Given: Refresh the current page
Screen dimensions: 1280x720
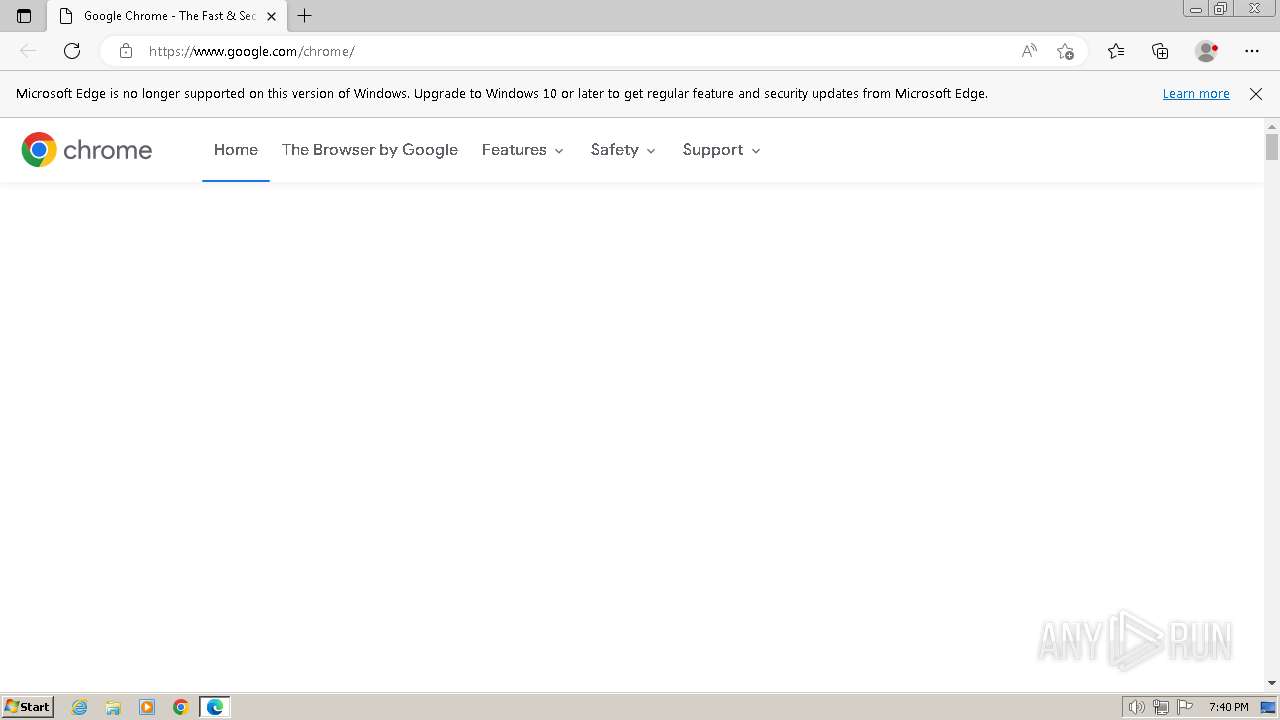Looking at the screenshot, I should click(x=72, y=51).
